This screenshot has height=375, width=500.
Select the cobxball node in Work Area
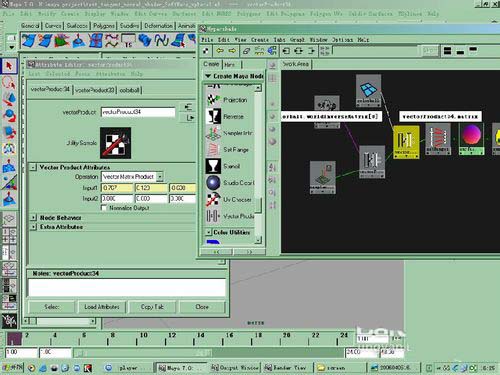368,90
